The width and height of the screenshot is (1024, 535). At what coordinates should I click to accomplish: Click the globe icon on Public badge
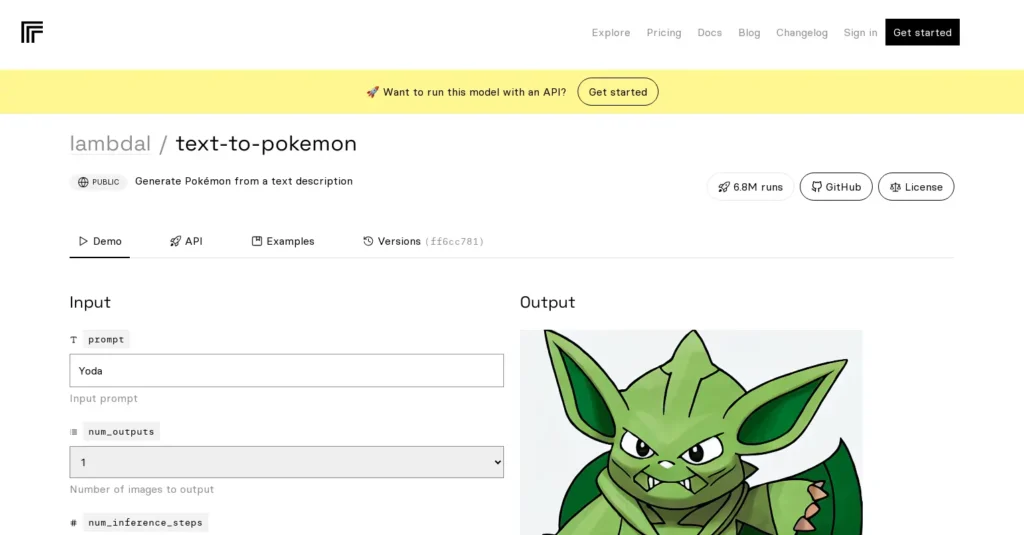tap(83, 182)
